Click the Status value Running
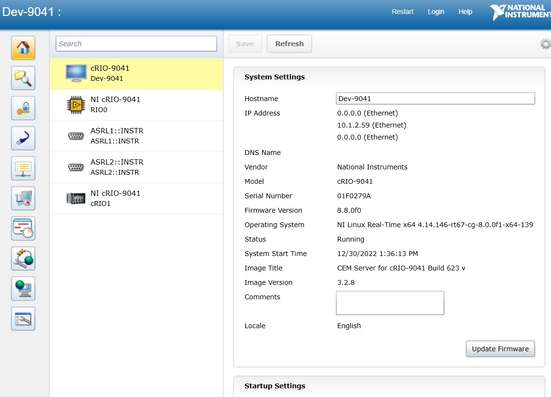Viewport: 551px width, 397px height. click(351, 239)
